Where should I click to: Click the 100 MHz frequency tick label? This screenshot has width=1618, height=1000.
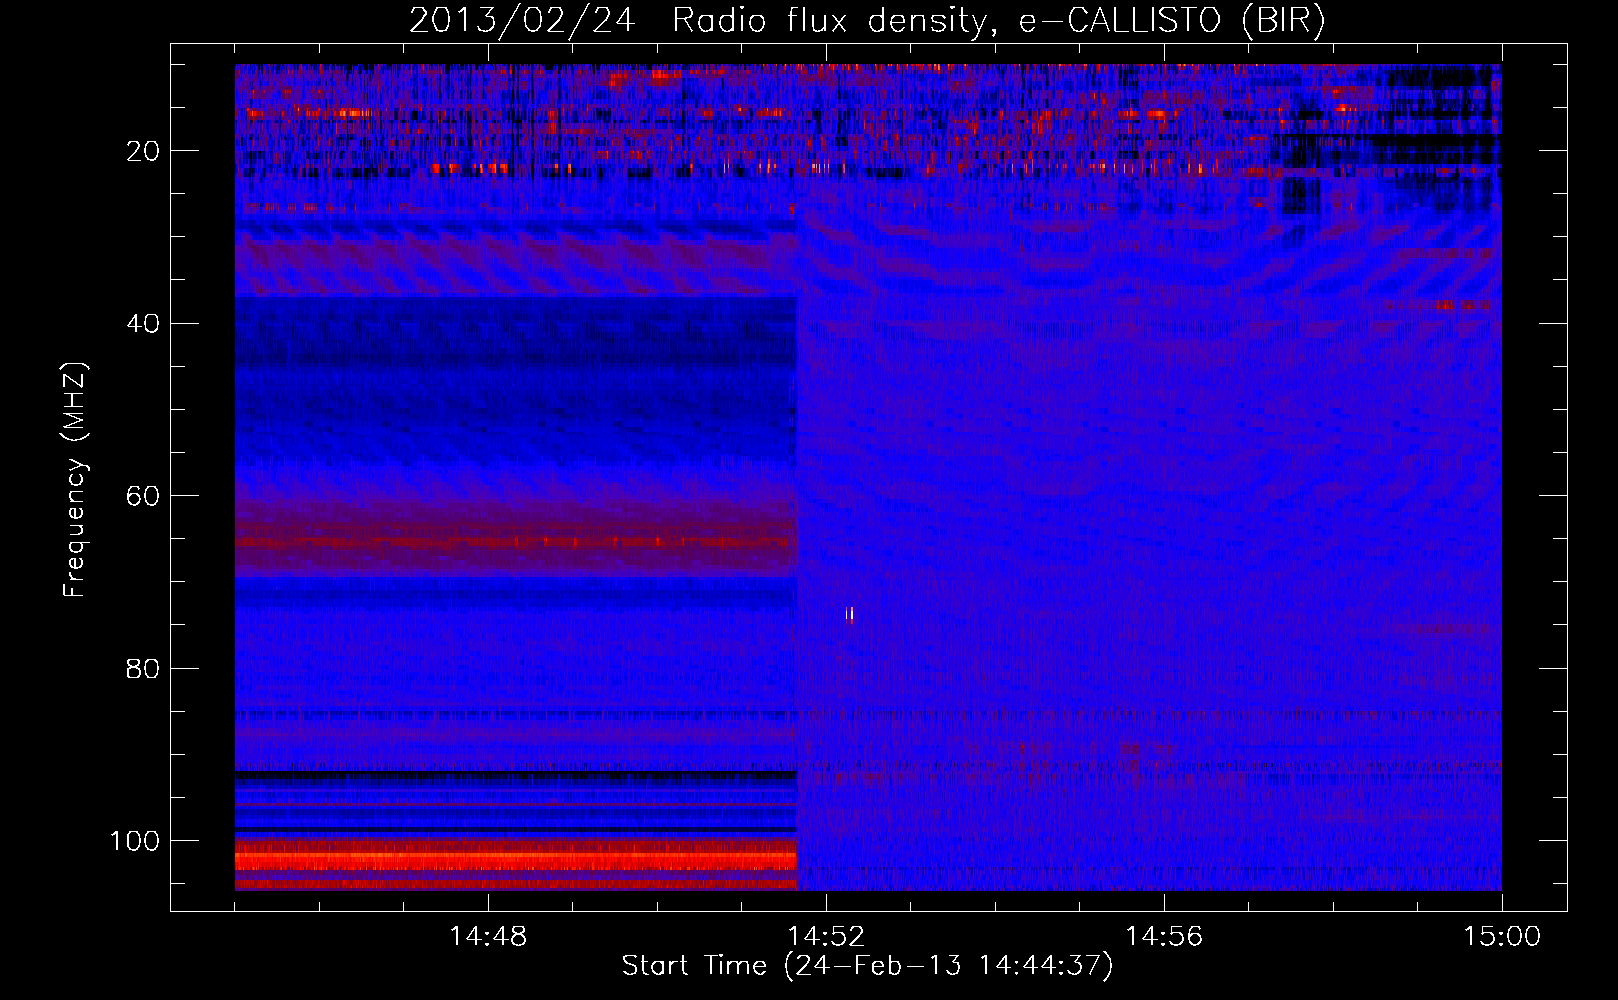point(135,841)
